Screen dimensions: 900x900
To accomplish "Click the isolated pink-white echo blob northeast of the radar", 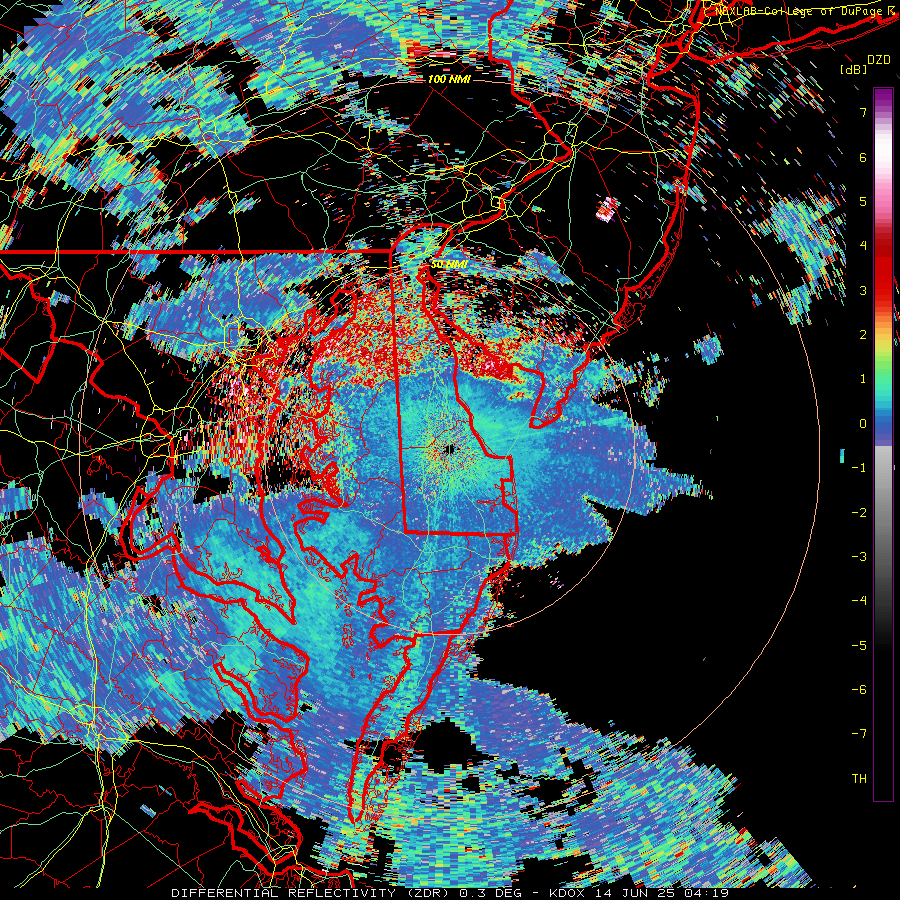I will tap(608, 209).
